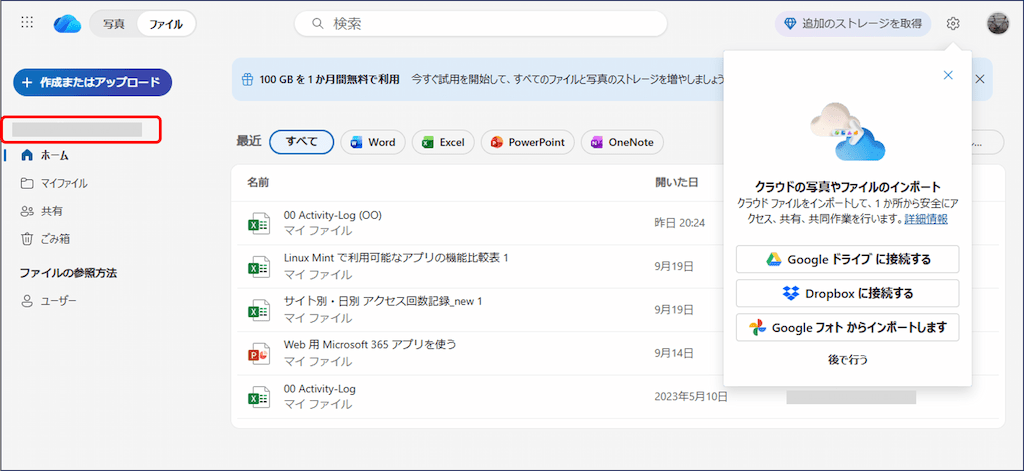Sort by the 名前 column header
Viewport: 1024px width, 471px height.
click(x=257, y=182)
